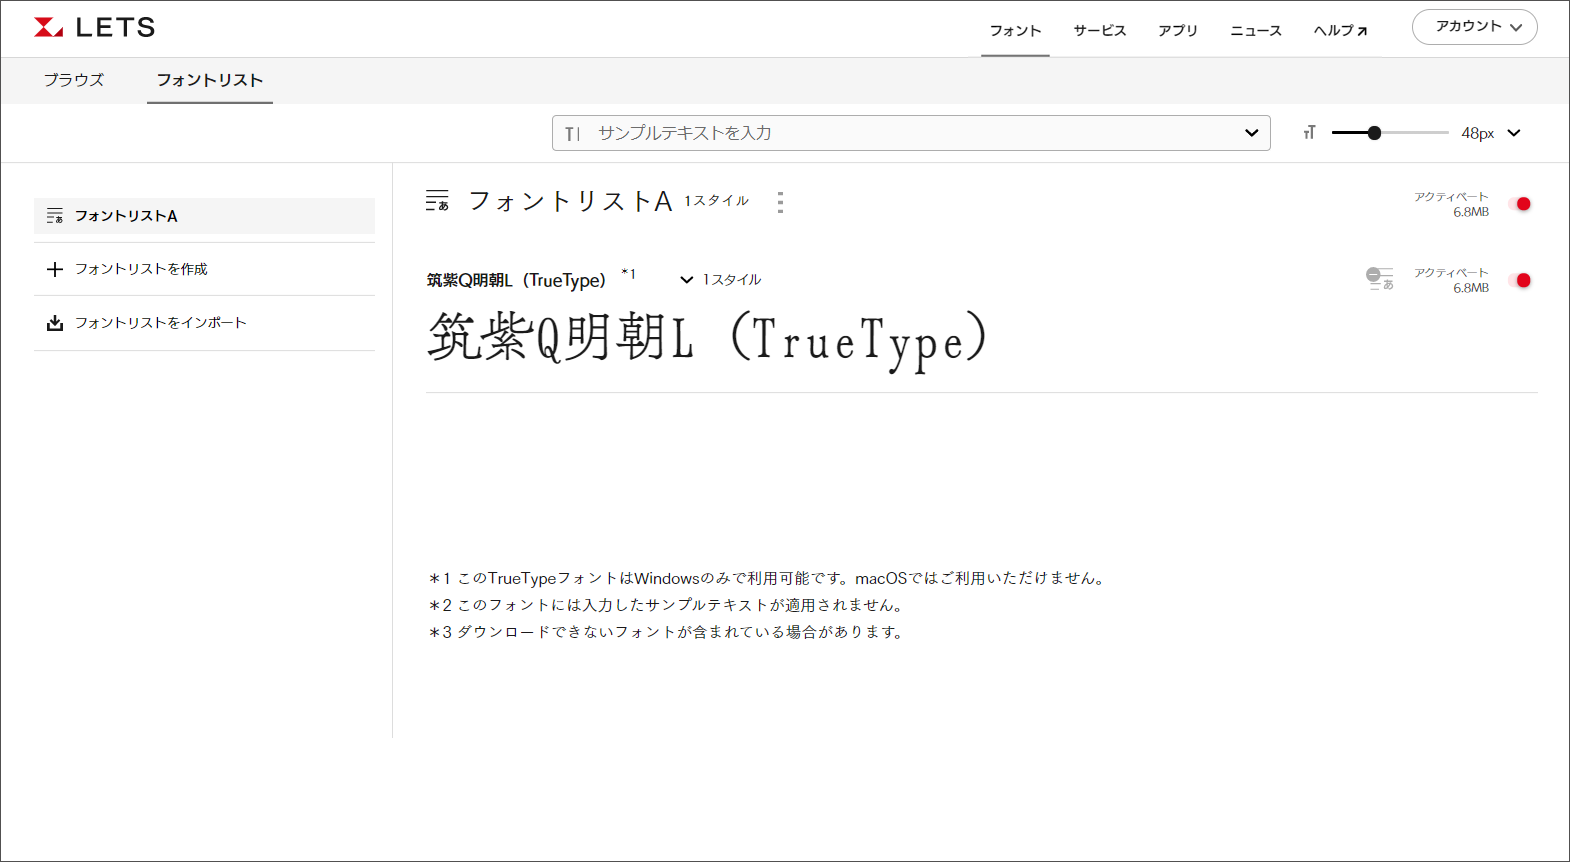Click the *3 download footnote text
Viewport: 1570px width, 862px height.
click(x=666, y=632)
